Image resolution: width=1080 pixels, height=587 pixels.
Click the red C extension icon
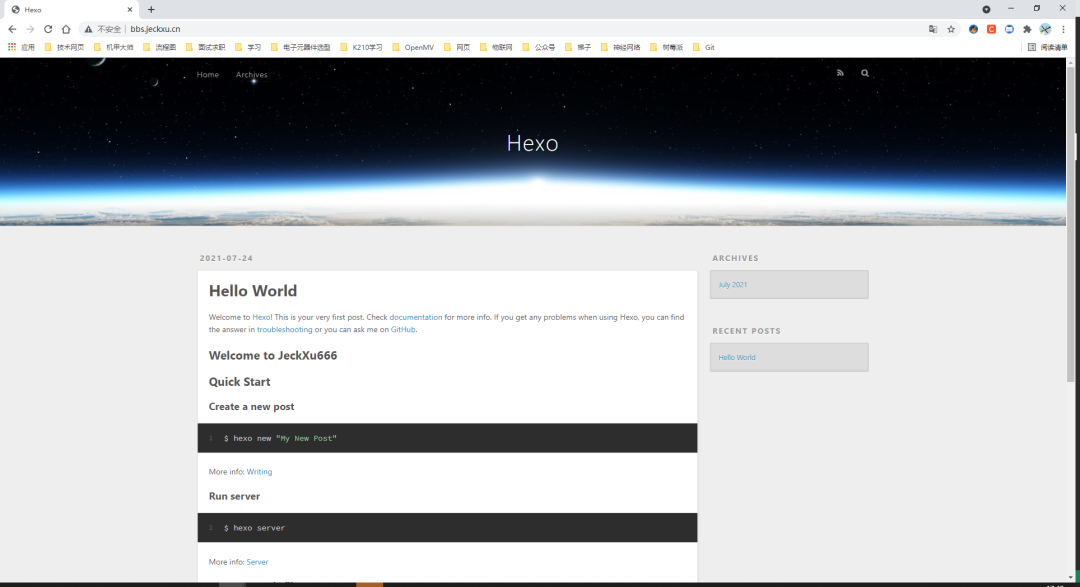click(x=991, y=29)
